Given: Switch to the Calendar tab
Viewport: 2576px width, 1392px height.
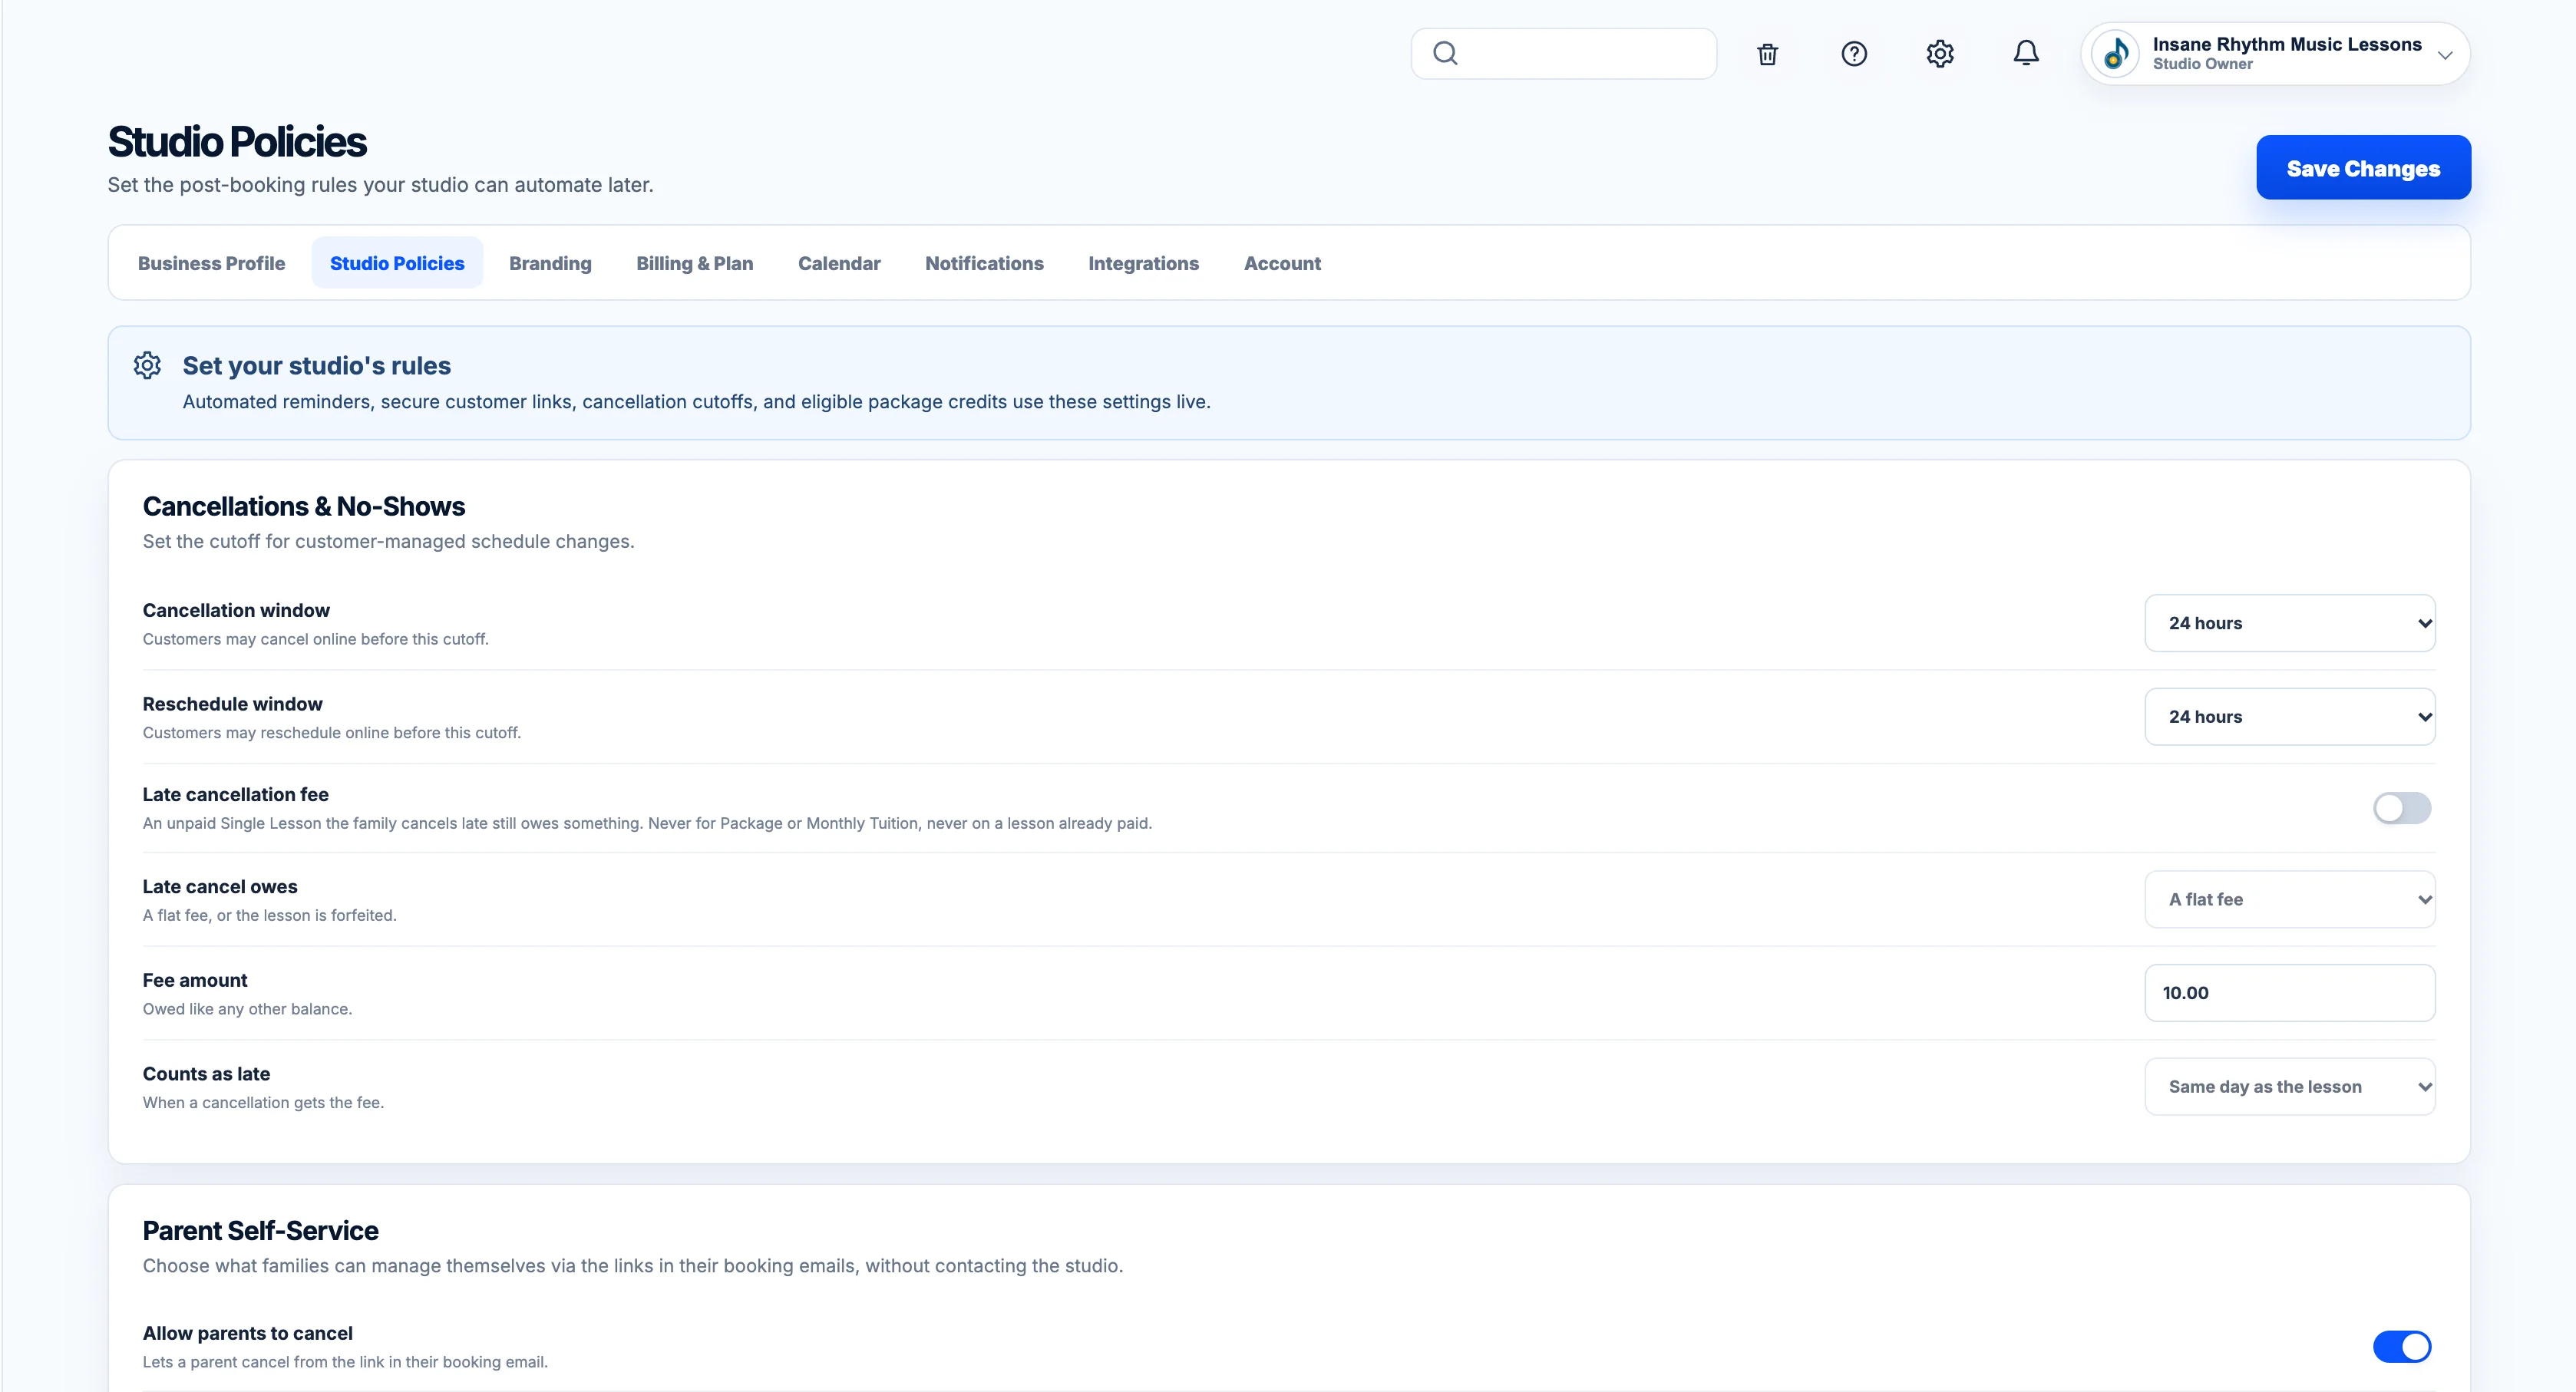Looking at the screenshot, I should 839,263.
